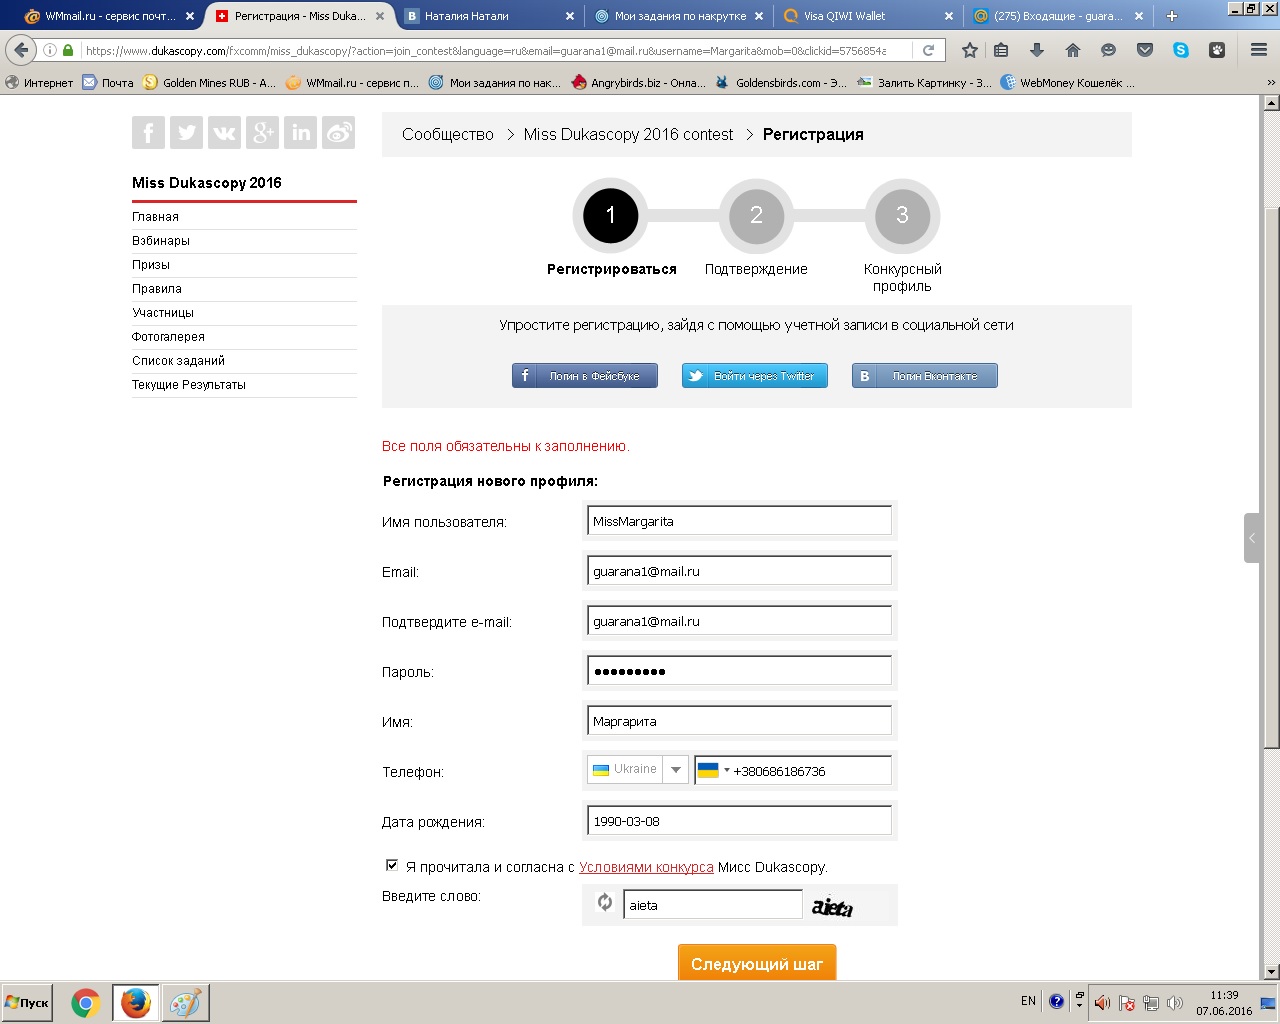Open Список заданий in the sidebar menu
The image size is (1280, 1024).
(178, 360)
